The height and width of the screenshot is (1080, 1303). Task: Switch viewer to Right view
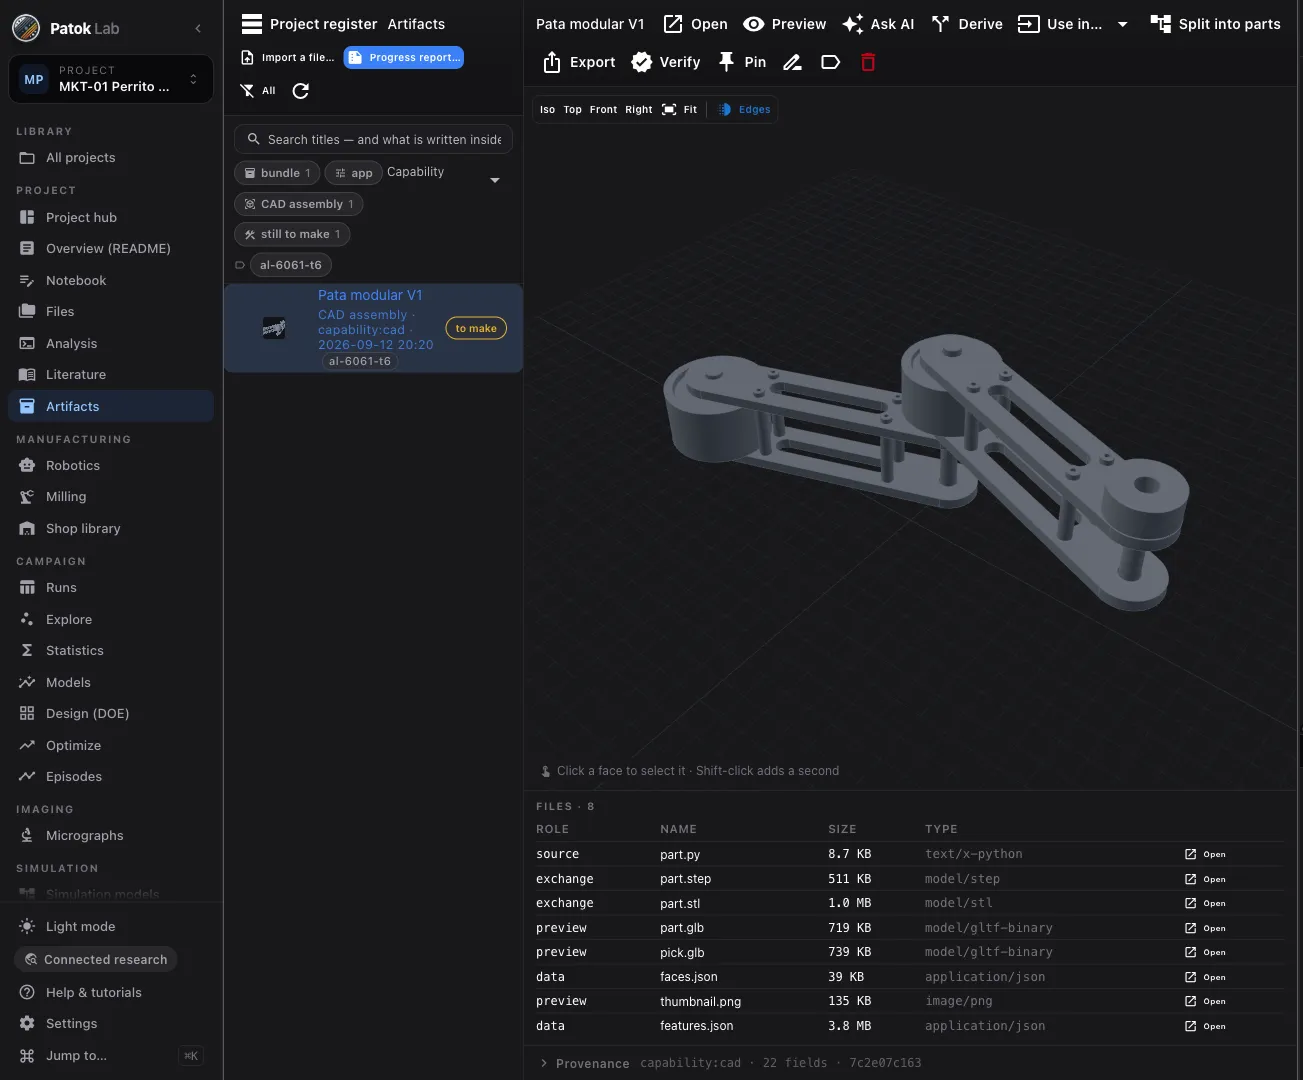coord(639,110)
